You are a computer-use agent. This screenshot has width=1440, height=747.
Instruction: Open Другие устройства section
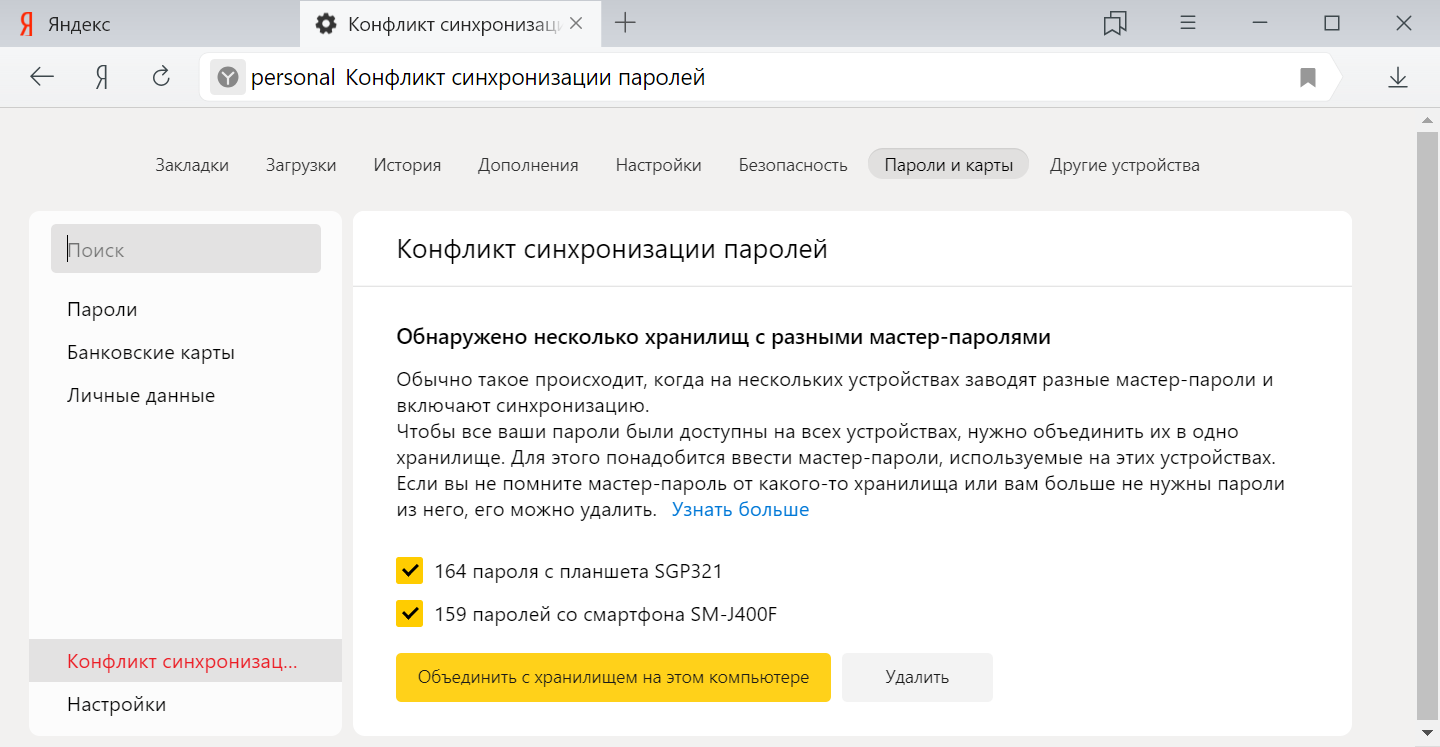[x=1125, y=165]
